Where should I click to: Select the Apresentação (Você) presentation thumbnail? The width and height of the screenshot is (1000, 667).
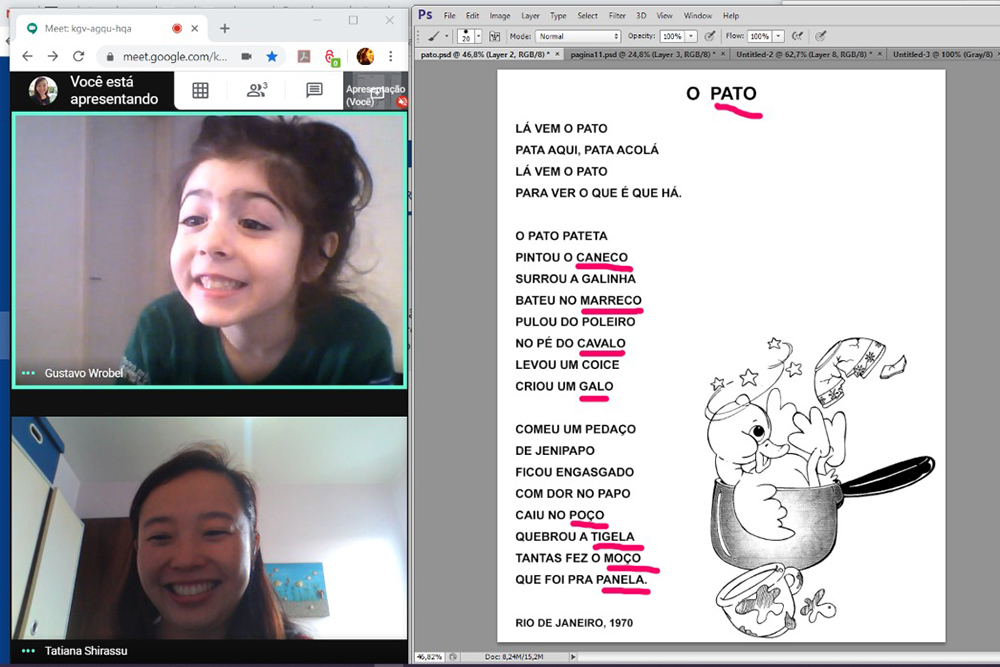[x=375, y=91]
